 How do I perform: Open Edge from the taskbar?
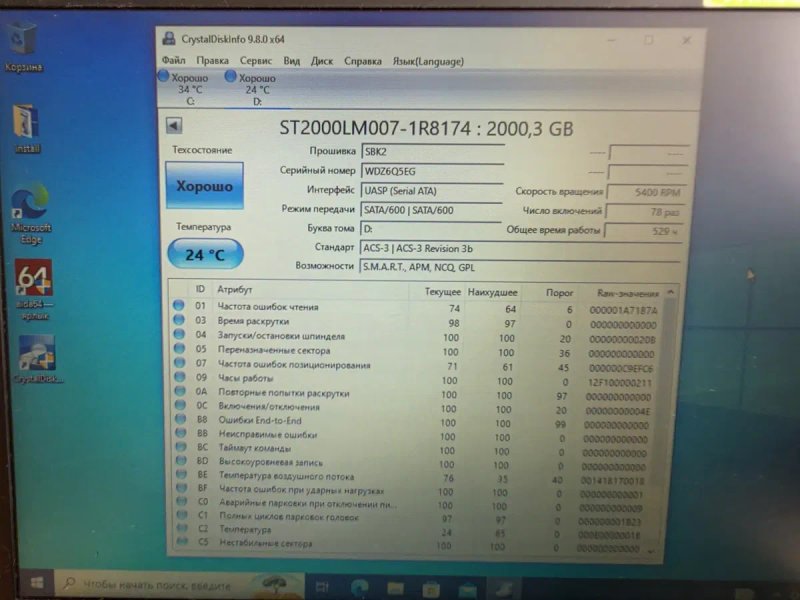(x=360, y=588)
